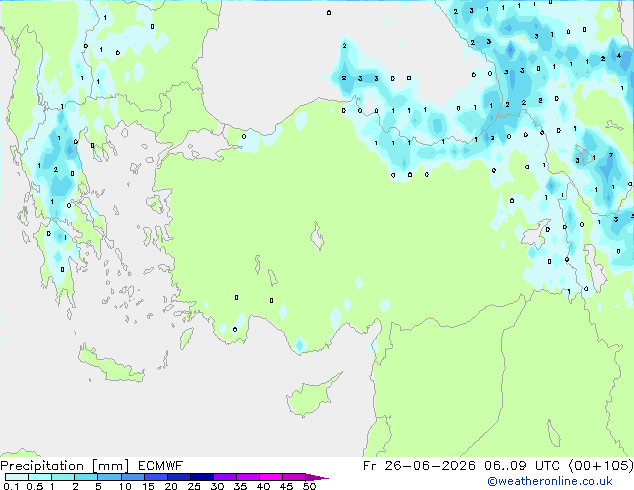The width and height of the screenshot is (634, 490).
Task: Click the 'Precipitation' title text
Action: (x=42, y=466)
